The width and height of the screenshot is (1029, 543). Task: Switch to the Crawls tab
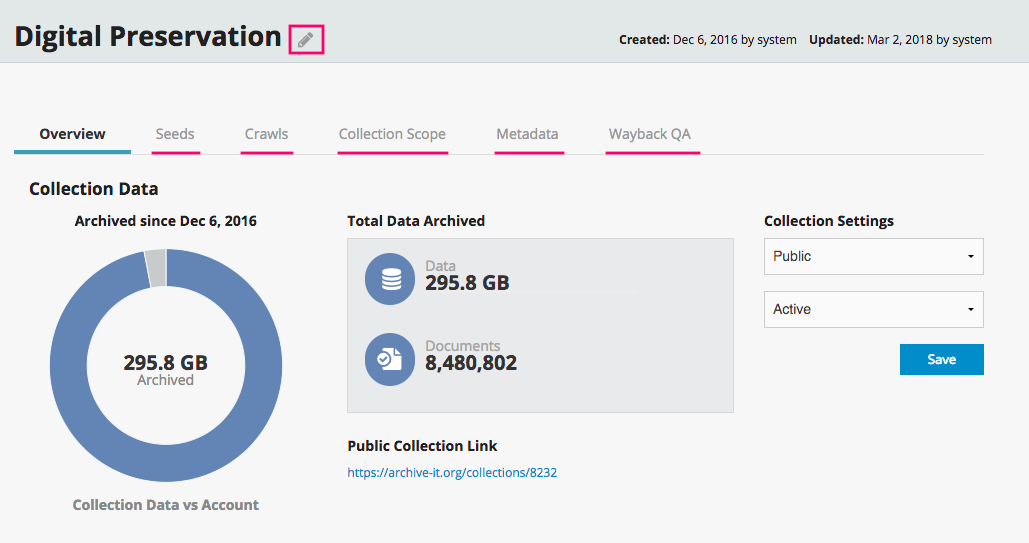(266, 134)
